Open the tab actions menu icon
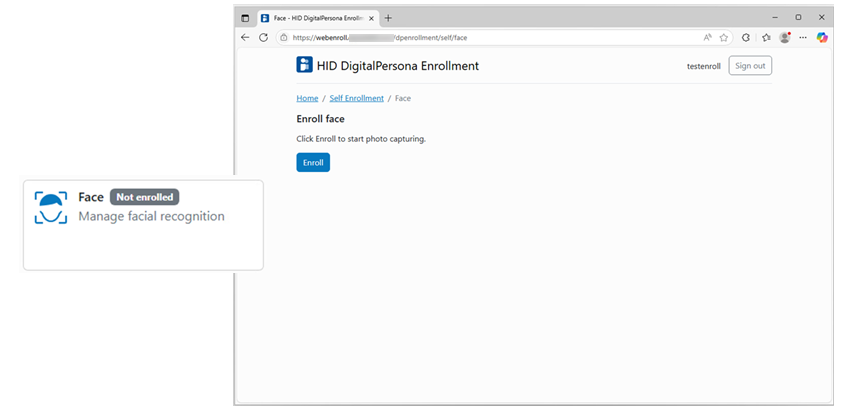This screenshot has height=420, width=852. [245, 18]
